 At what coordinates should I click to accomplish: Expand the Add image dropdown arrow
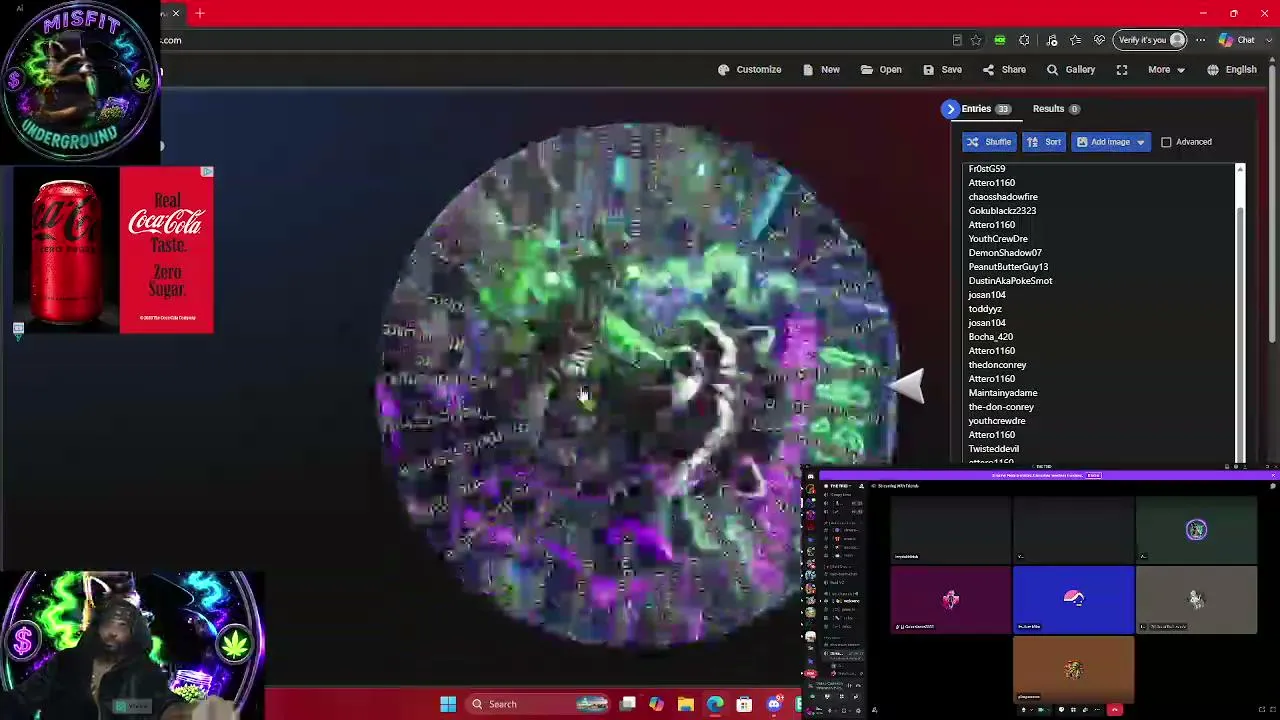coord(1140,142)
